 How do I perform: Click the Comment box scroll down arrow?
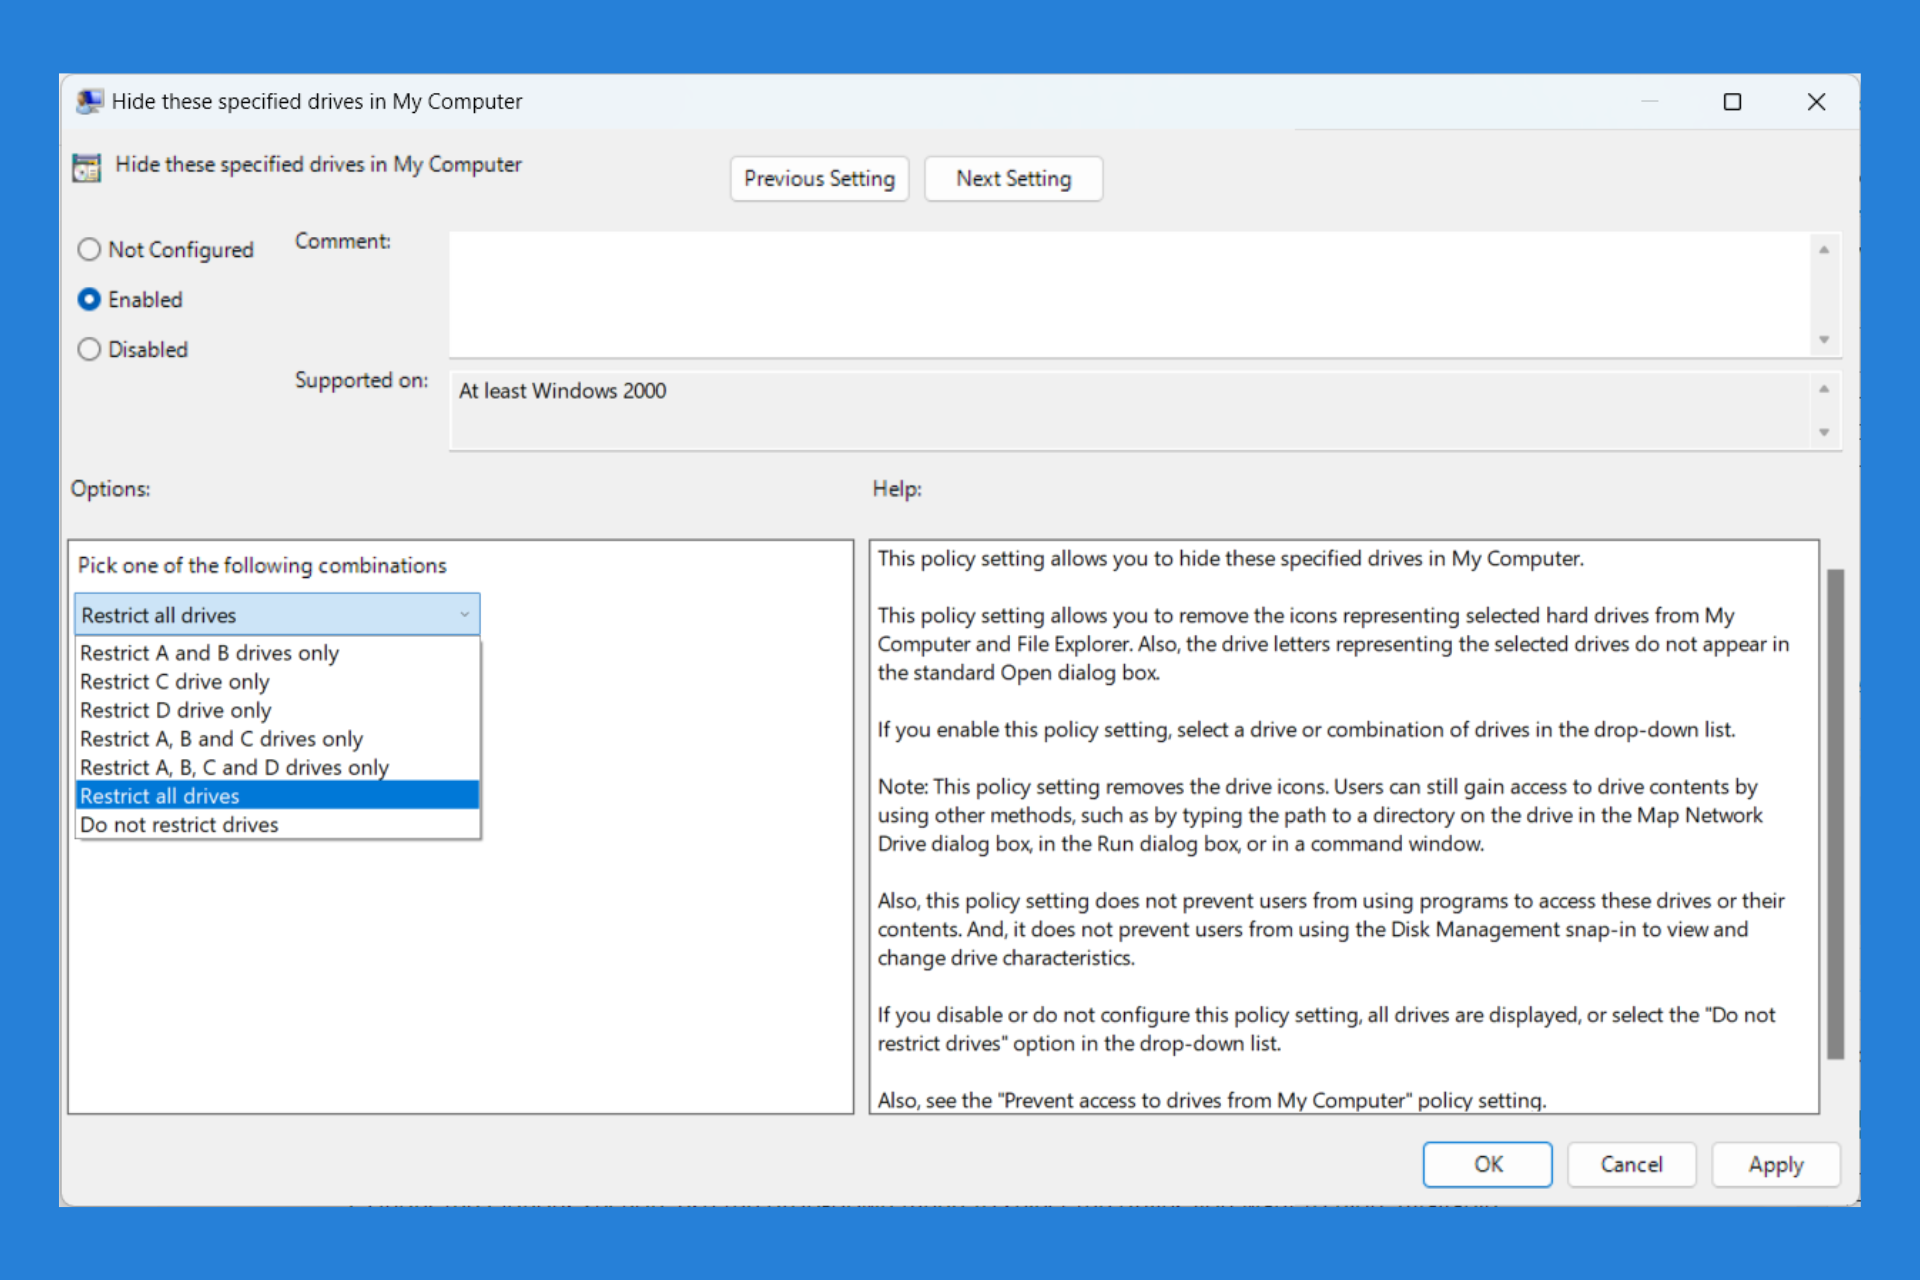pyautogui.click(x=1824, y=340)
